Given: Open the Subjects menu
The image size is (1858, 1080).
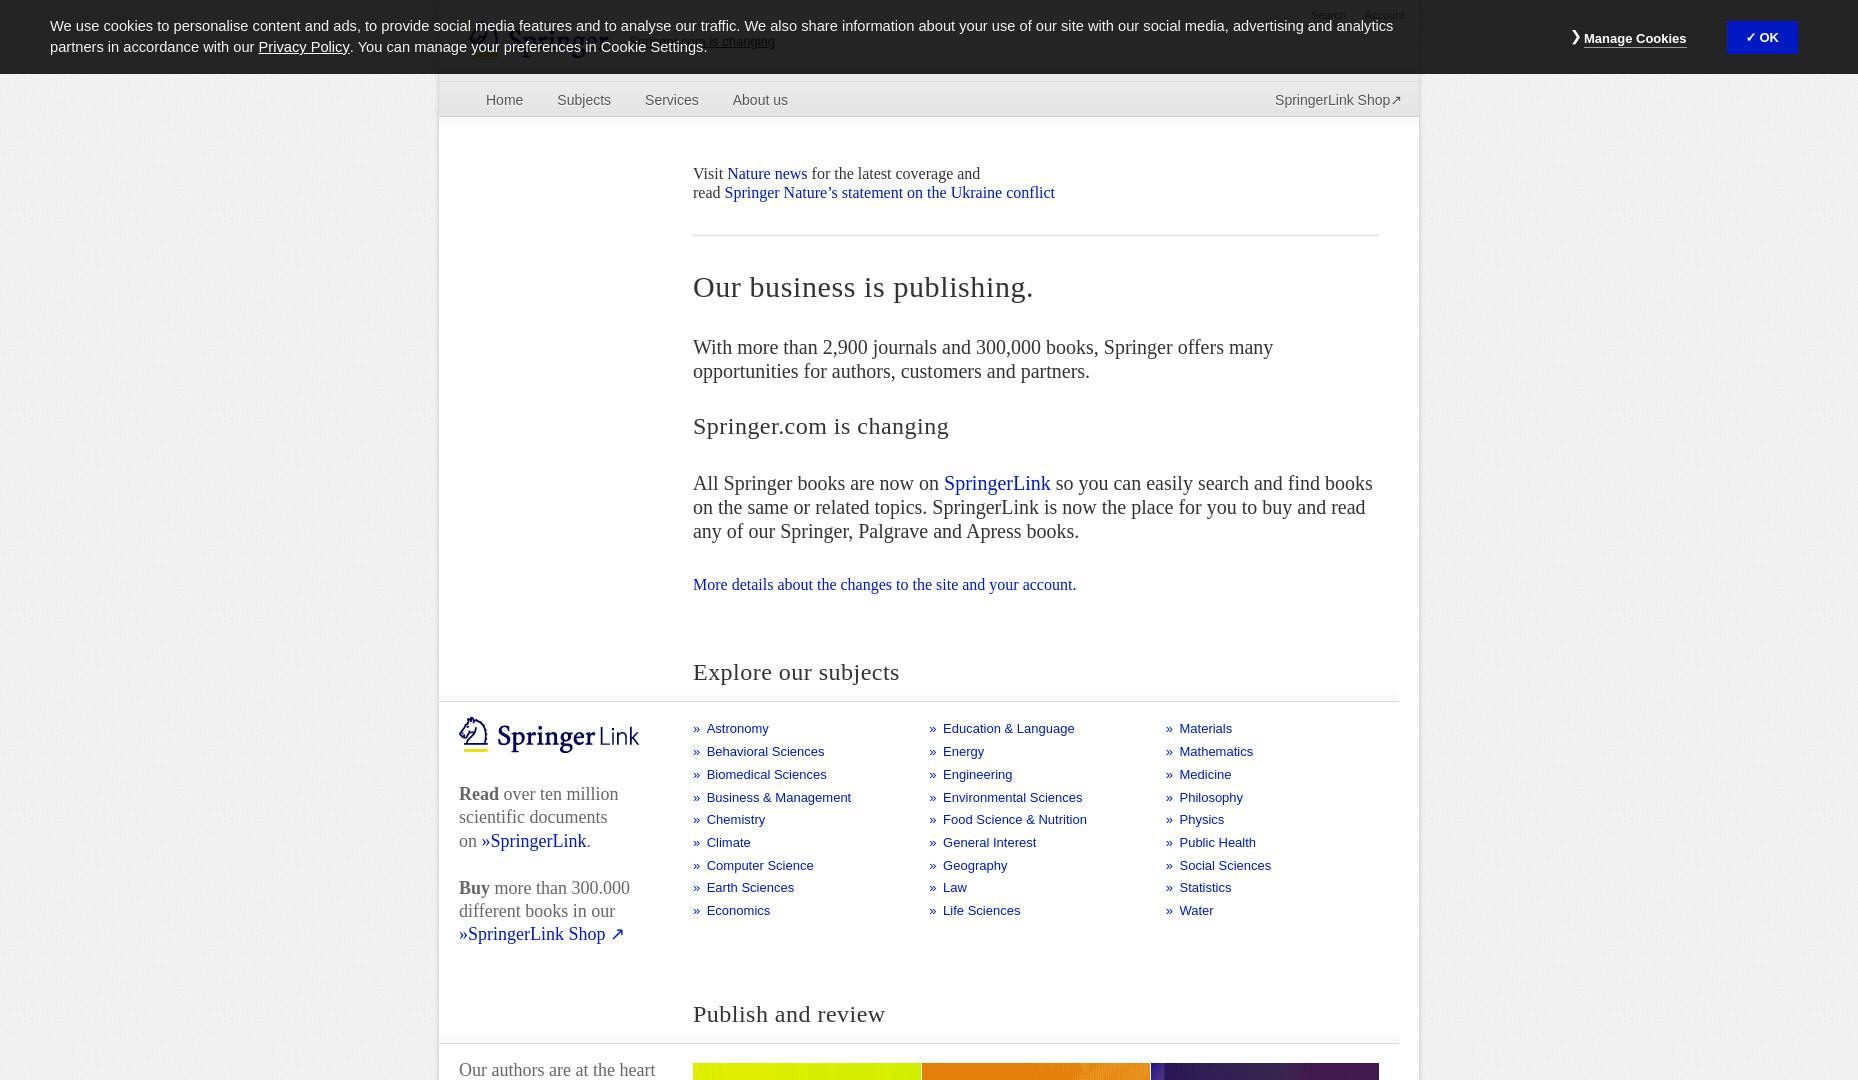Looking at the screenshot, I should tap(584, 100).
